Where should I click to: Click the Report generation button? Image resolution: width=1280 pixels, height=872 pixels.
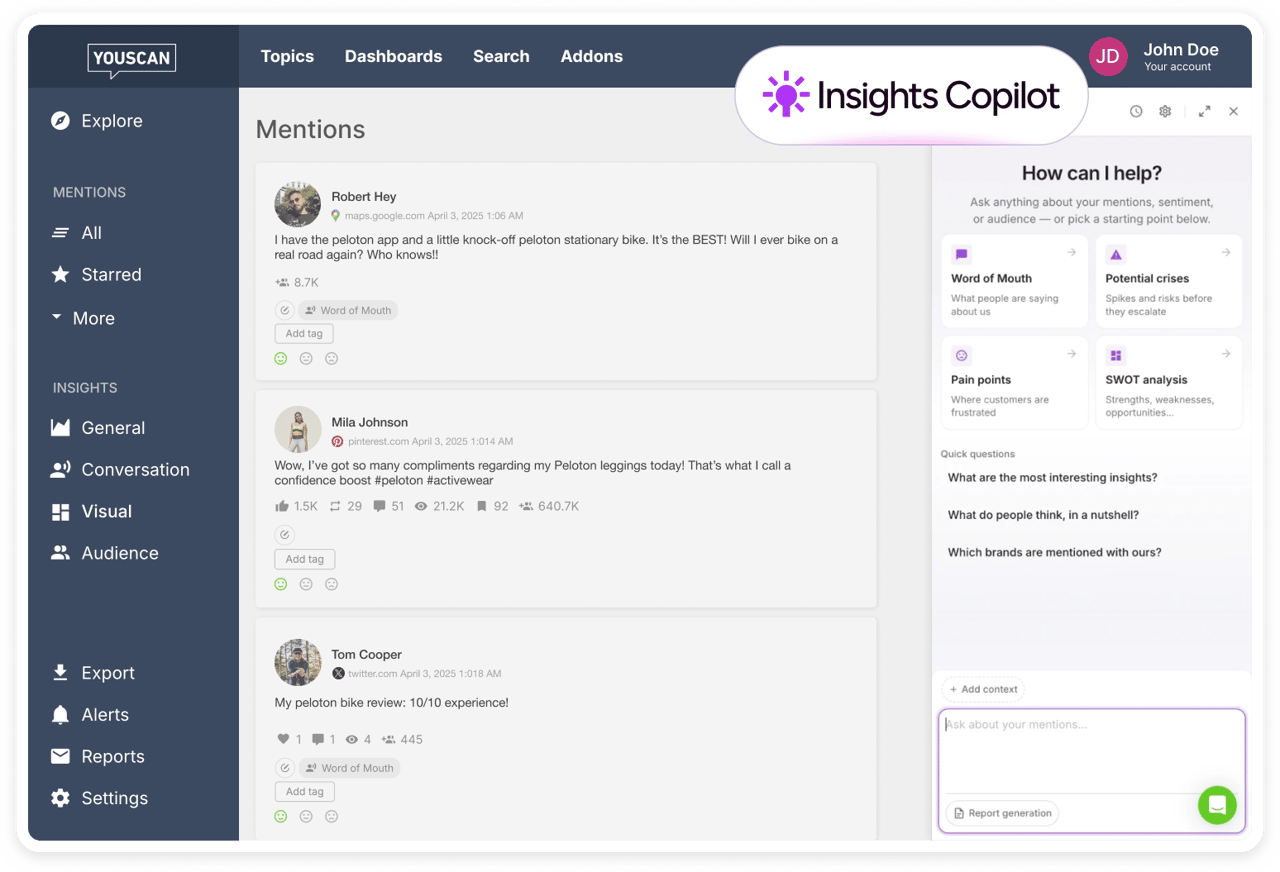pos(1002,813)
